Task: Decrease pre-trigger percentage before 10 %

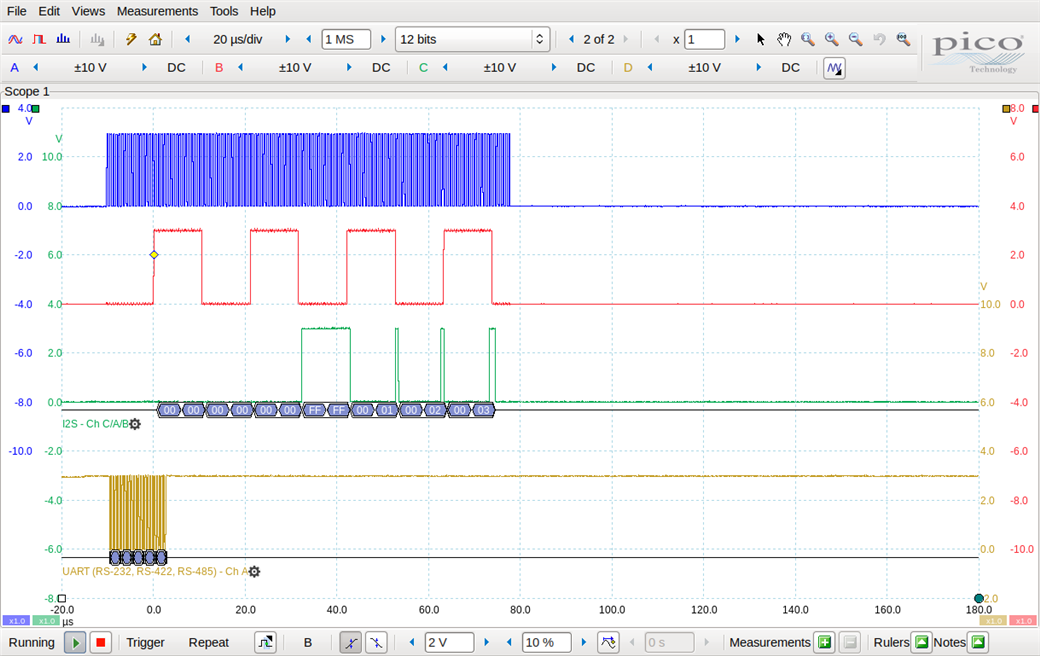Action: pyautogui.click(x=509, y=642)
